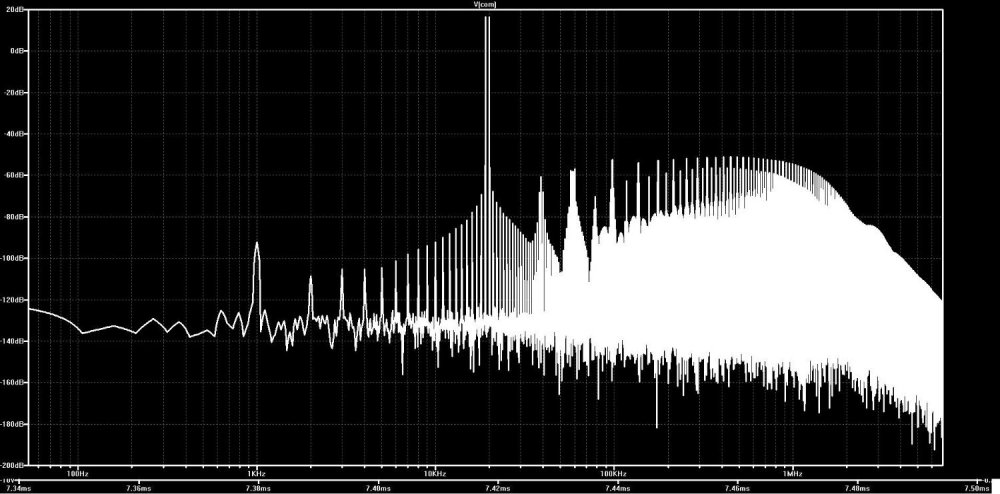The height and width of the screenshot is (494, 1000).
Task: Click the spectral peak at 1KHz
Action: click(257, 244)
